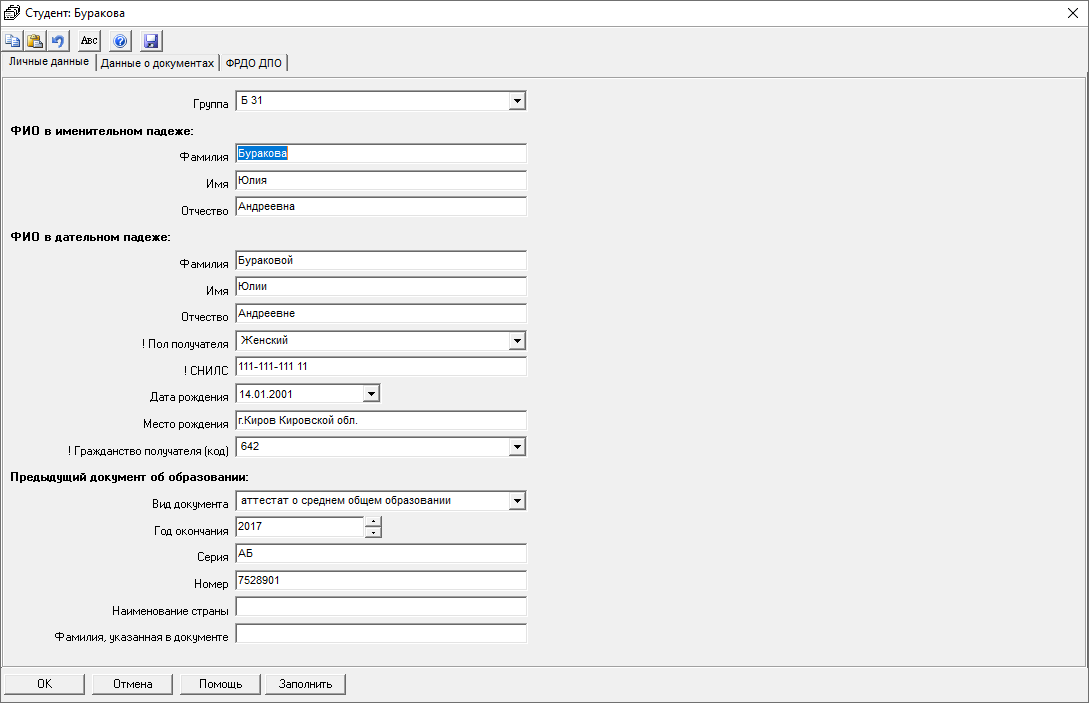
Task: Click the nominative Фамилия field with Буракова
Action: click(381, 154)
